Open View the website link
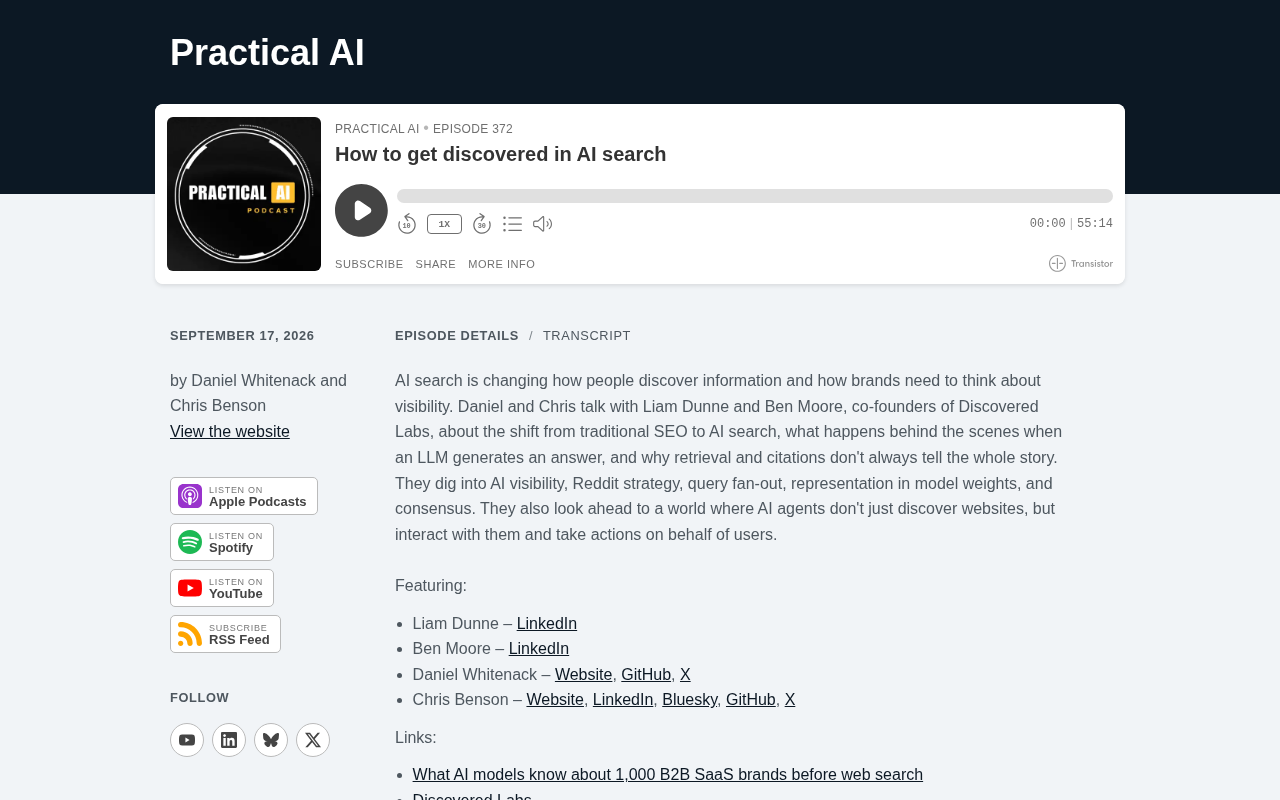1280x800 pixels. (x=230, y=432)
